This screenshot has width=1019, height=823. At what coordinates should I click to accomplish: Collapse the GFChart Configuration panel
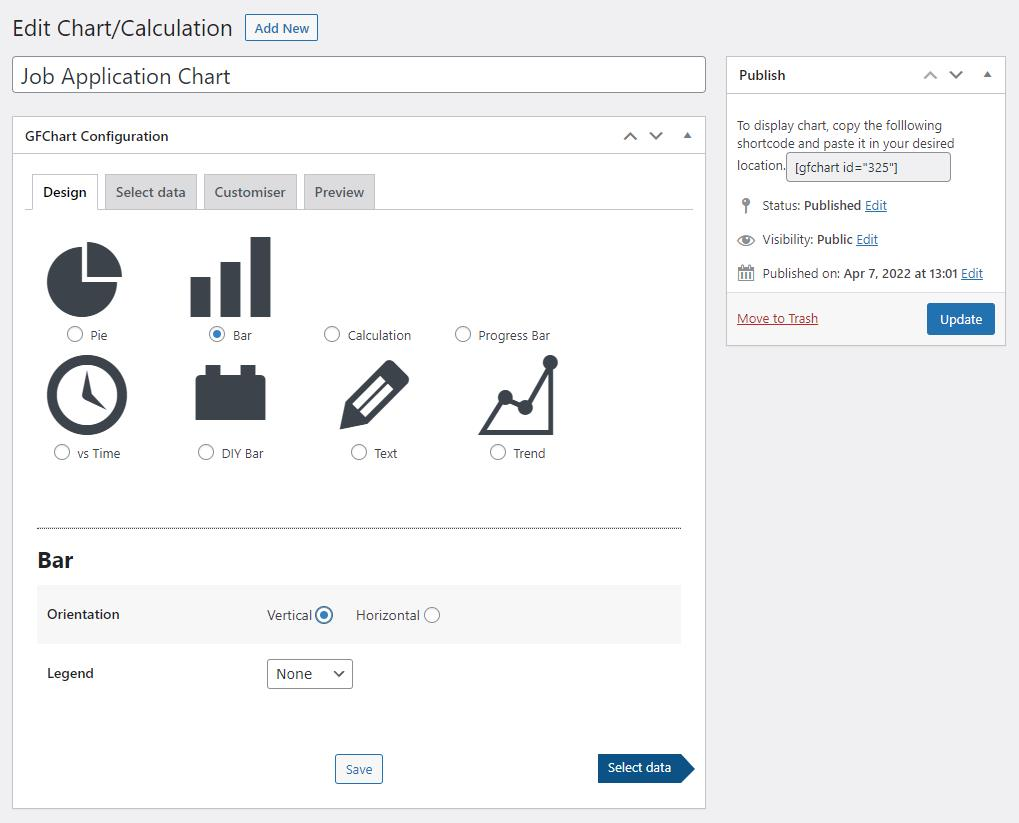point(688,135)
